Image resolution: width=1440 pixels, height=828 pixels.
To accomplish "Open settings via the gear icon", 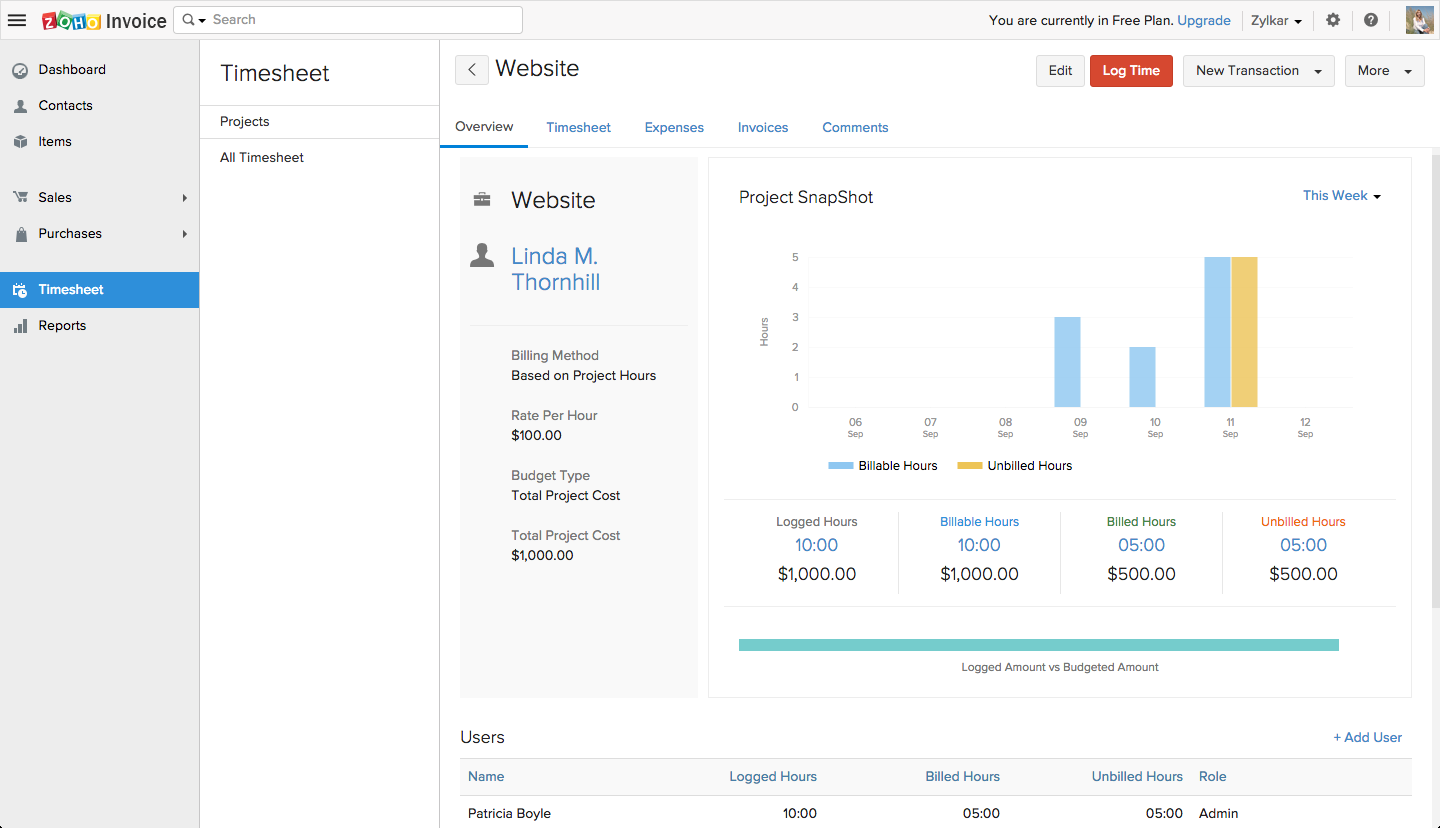I will click(x=1333, y=20).
